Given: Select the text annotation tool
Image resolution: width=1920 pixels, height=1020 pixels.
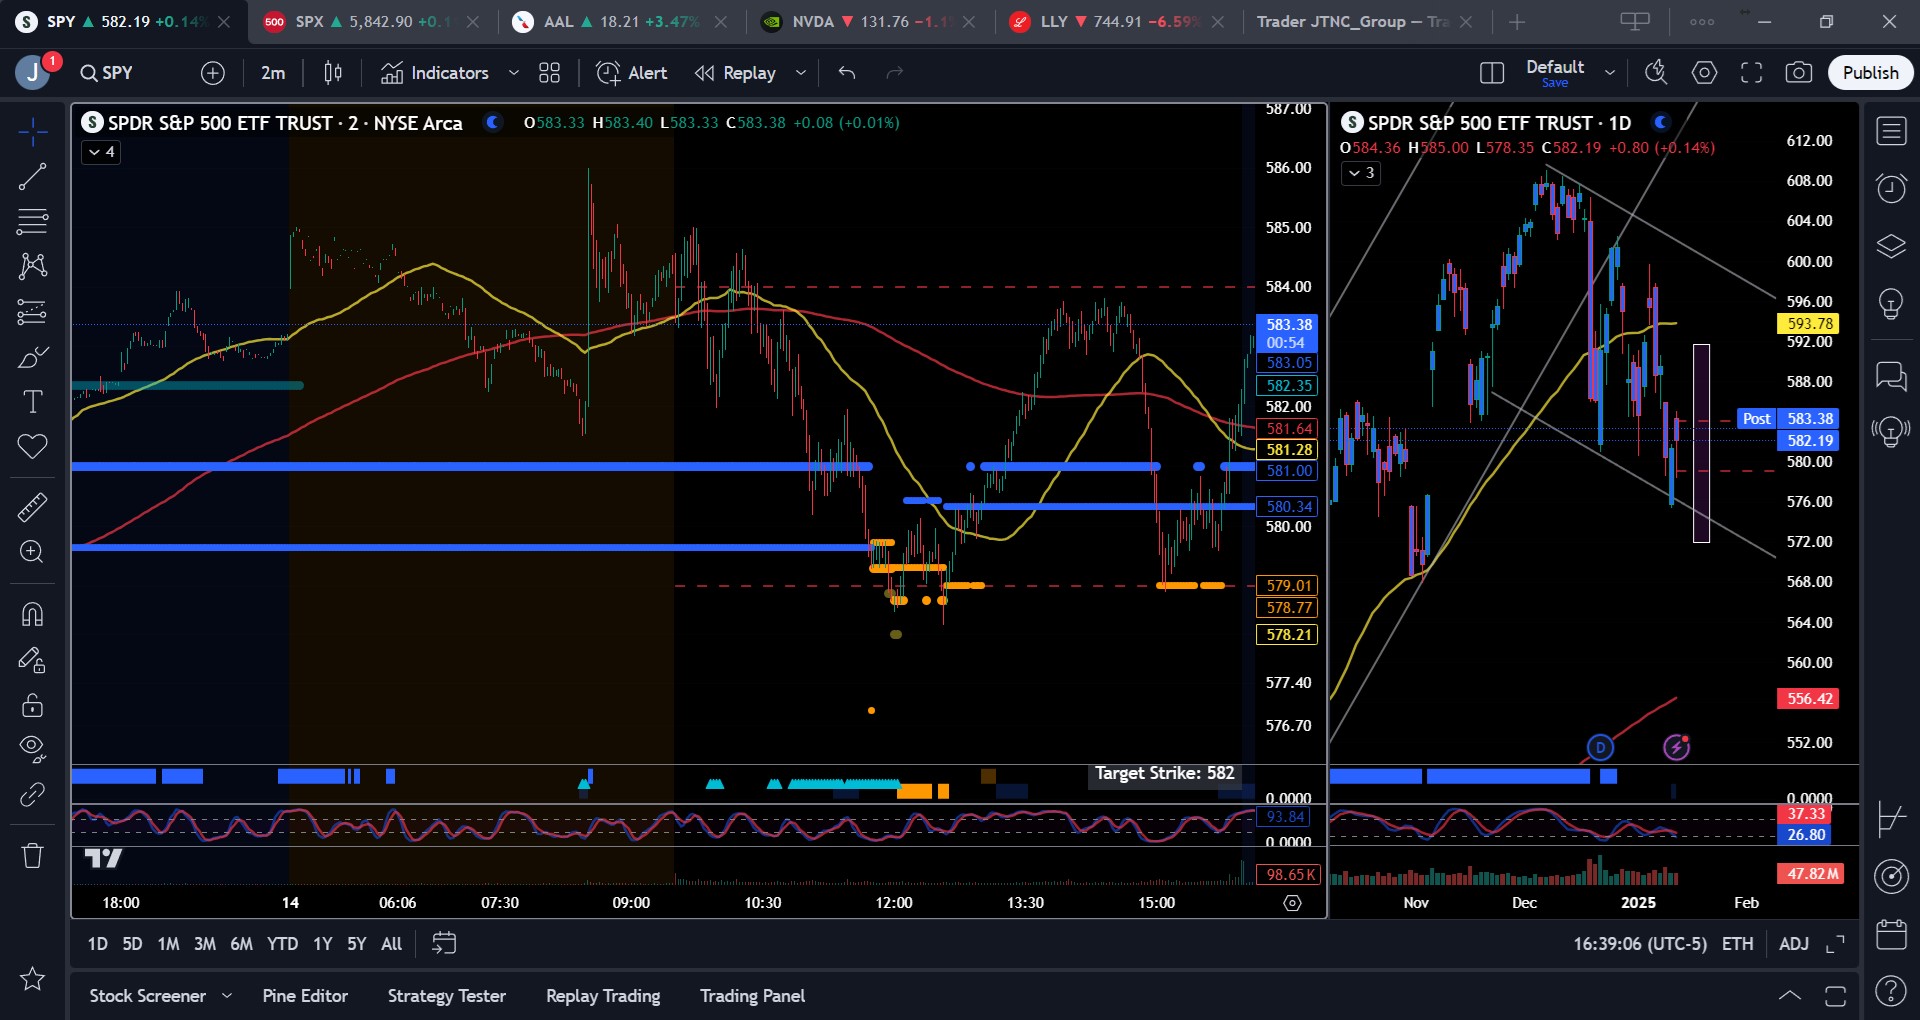Looking at the screenshot, I should click(x=32, y=402).
